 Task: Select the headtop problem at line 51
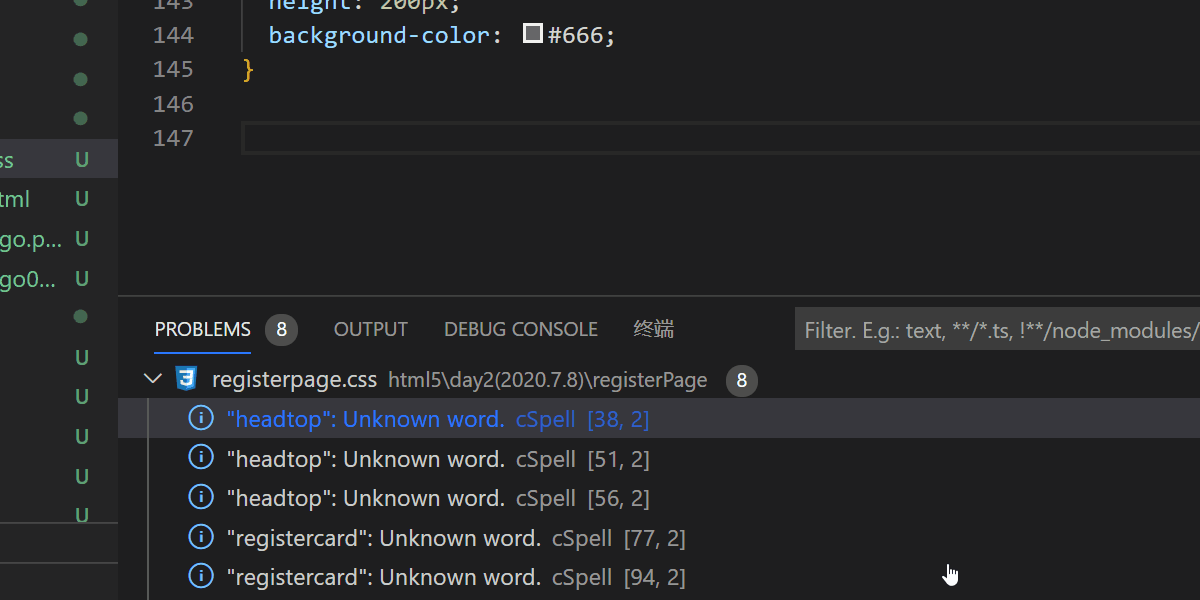[365, 457]
